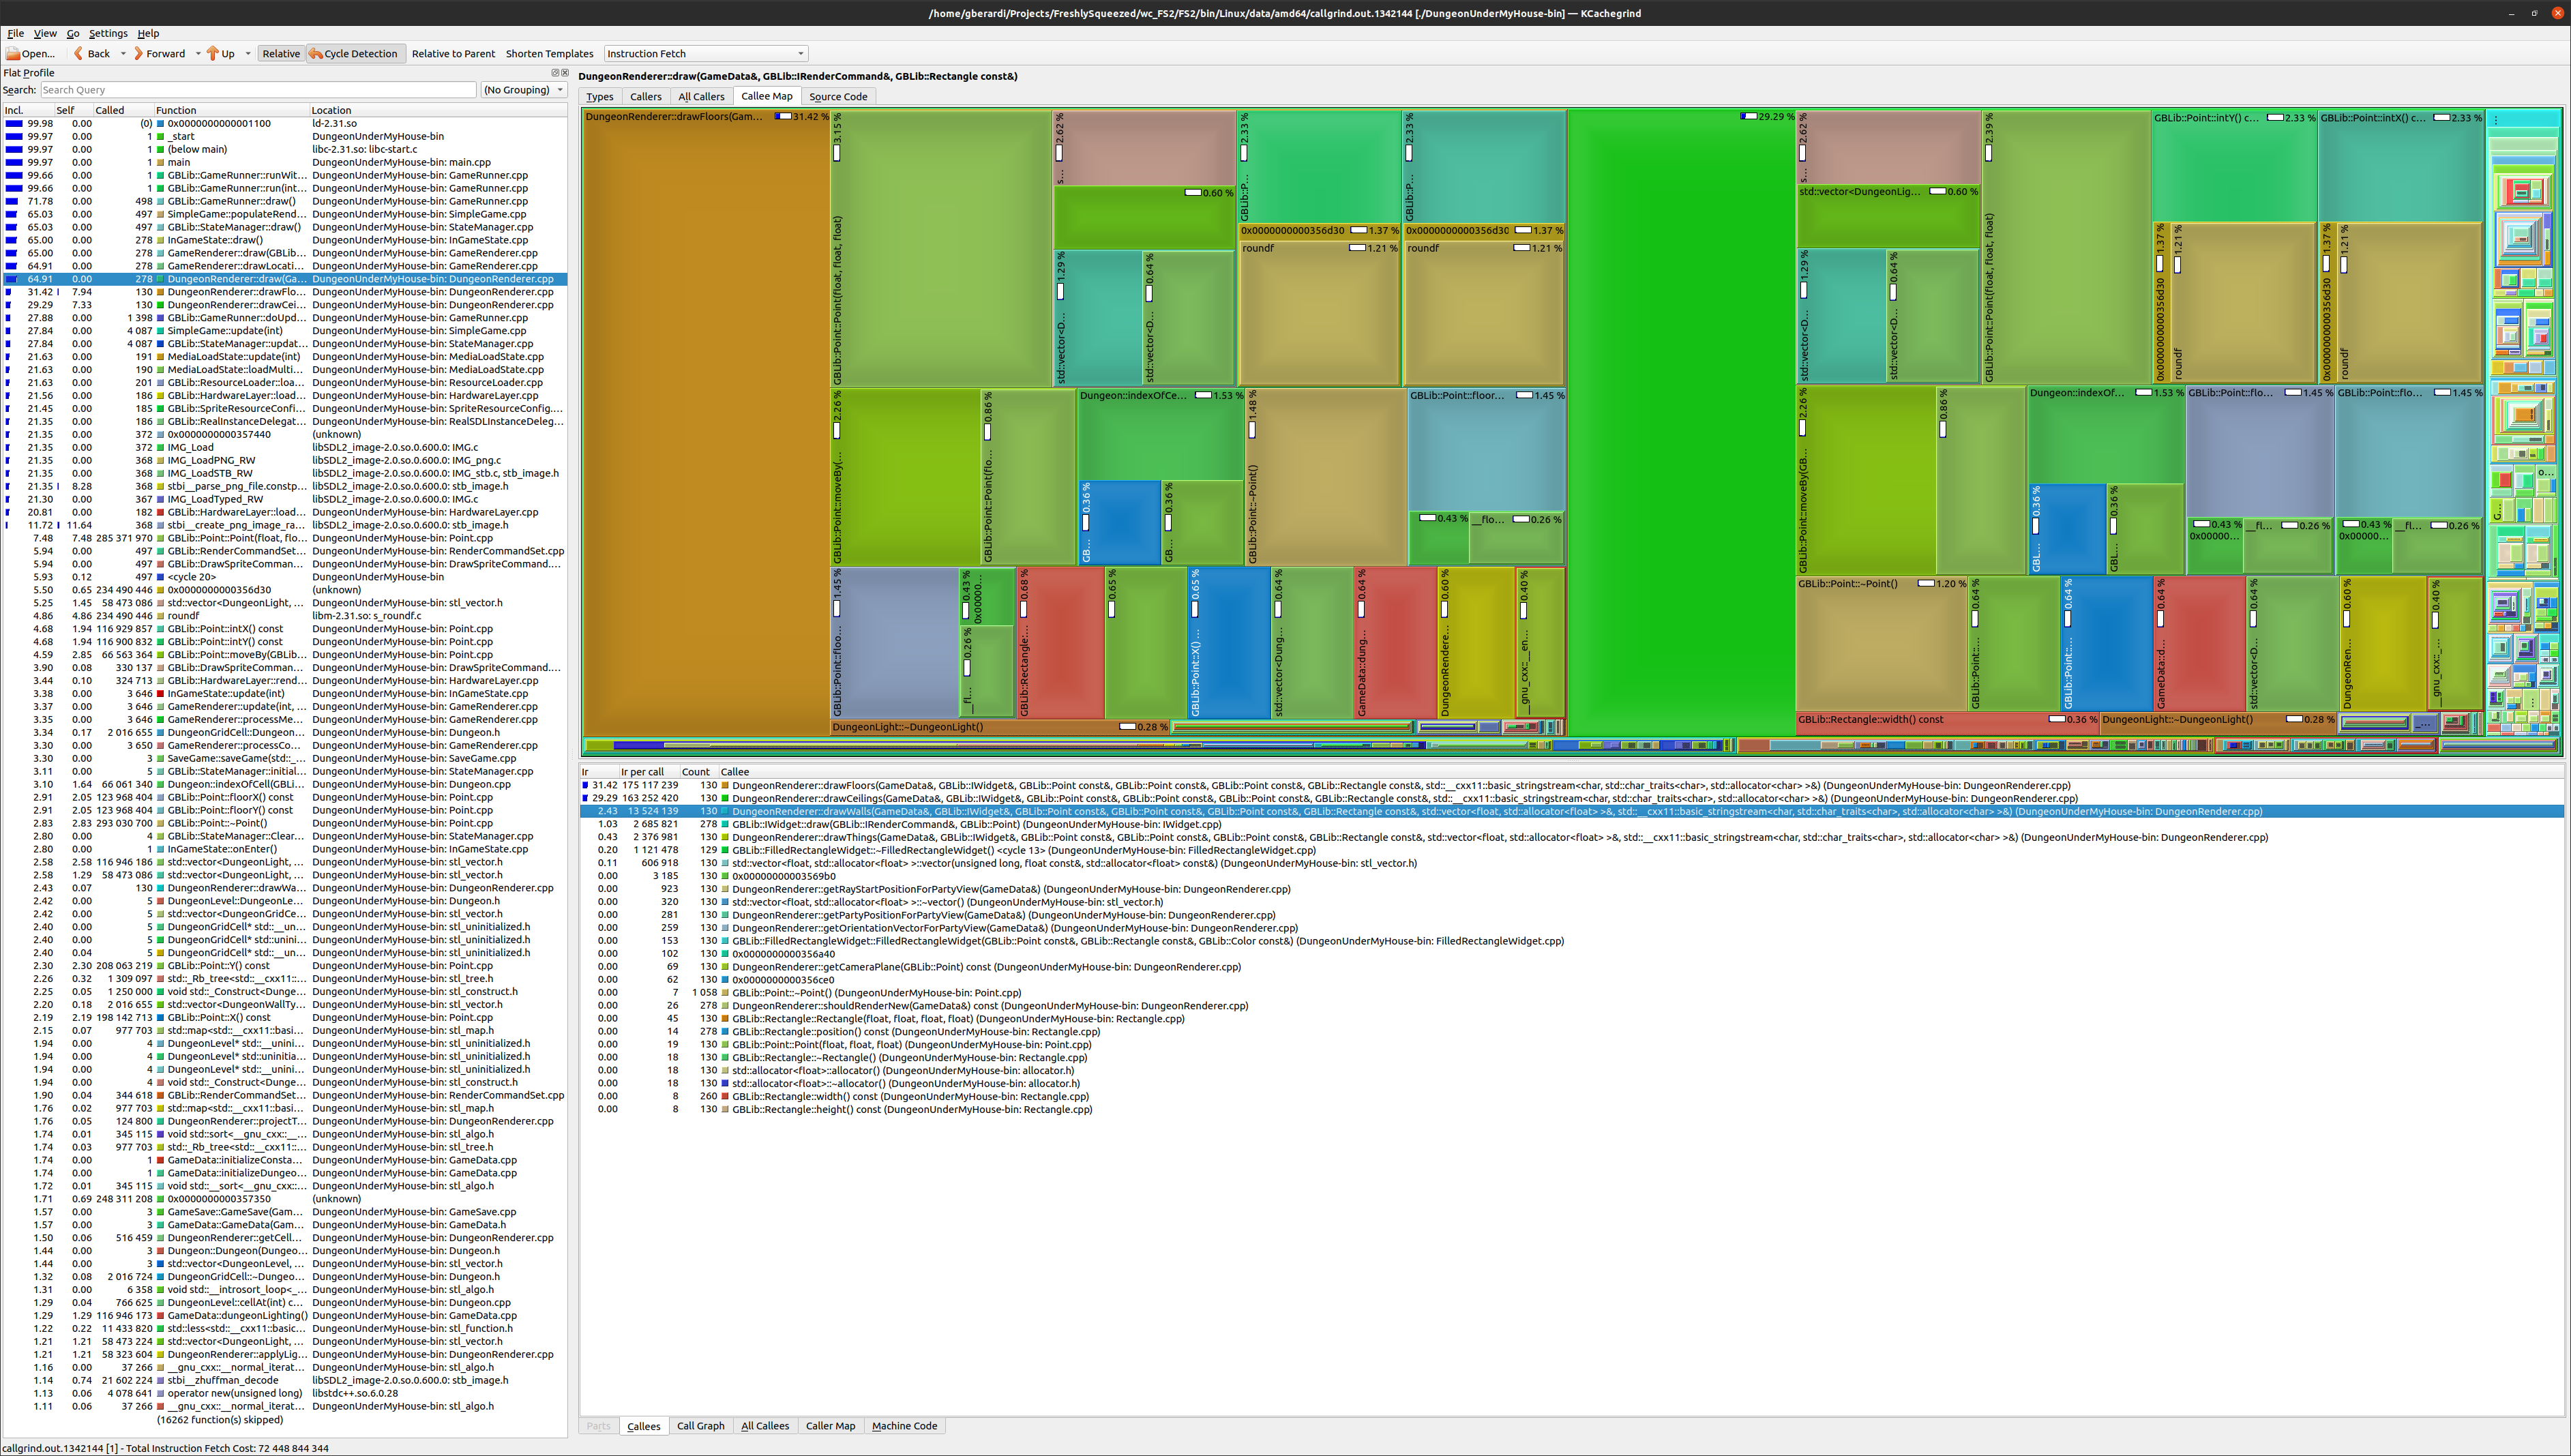Expand the Back history dropdown arrow
Screen dimensions: 2571x1456
(123, 54)
